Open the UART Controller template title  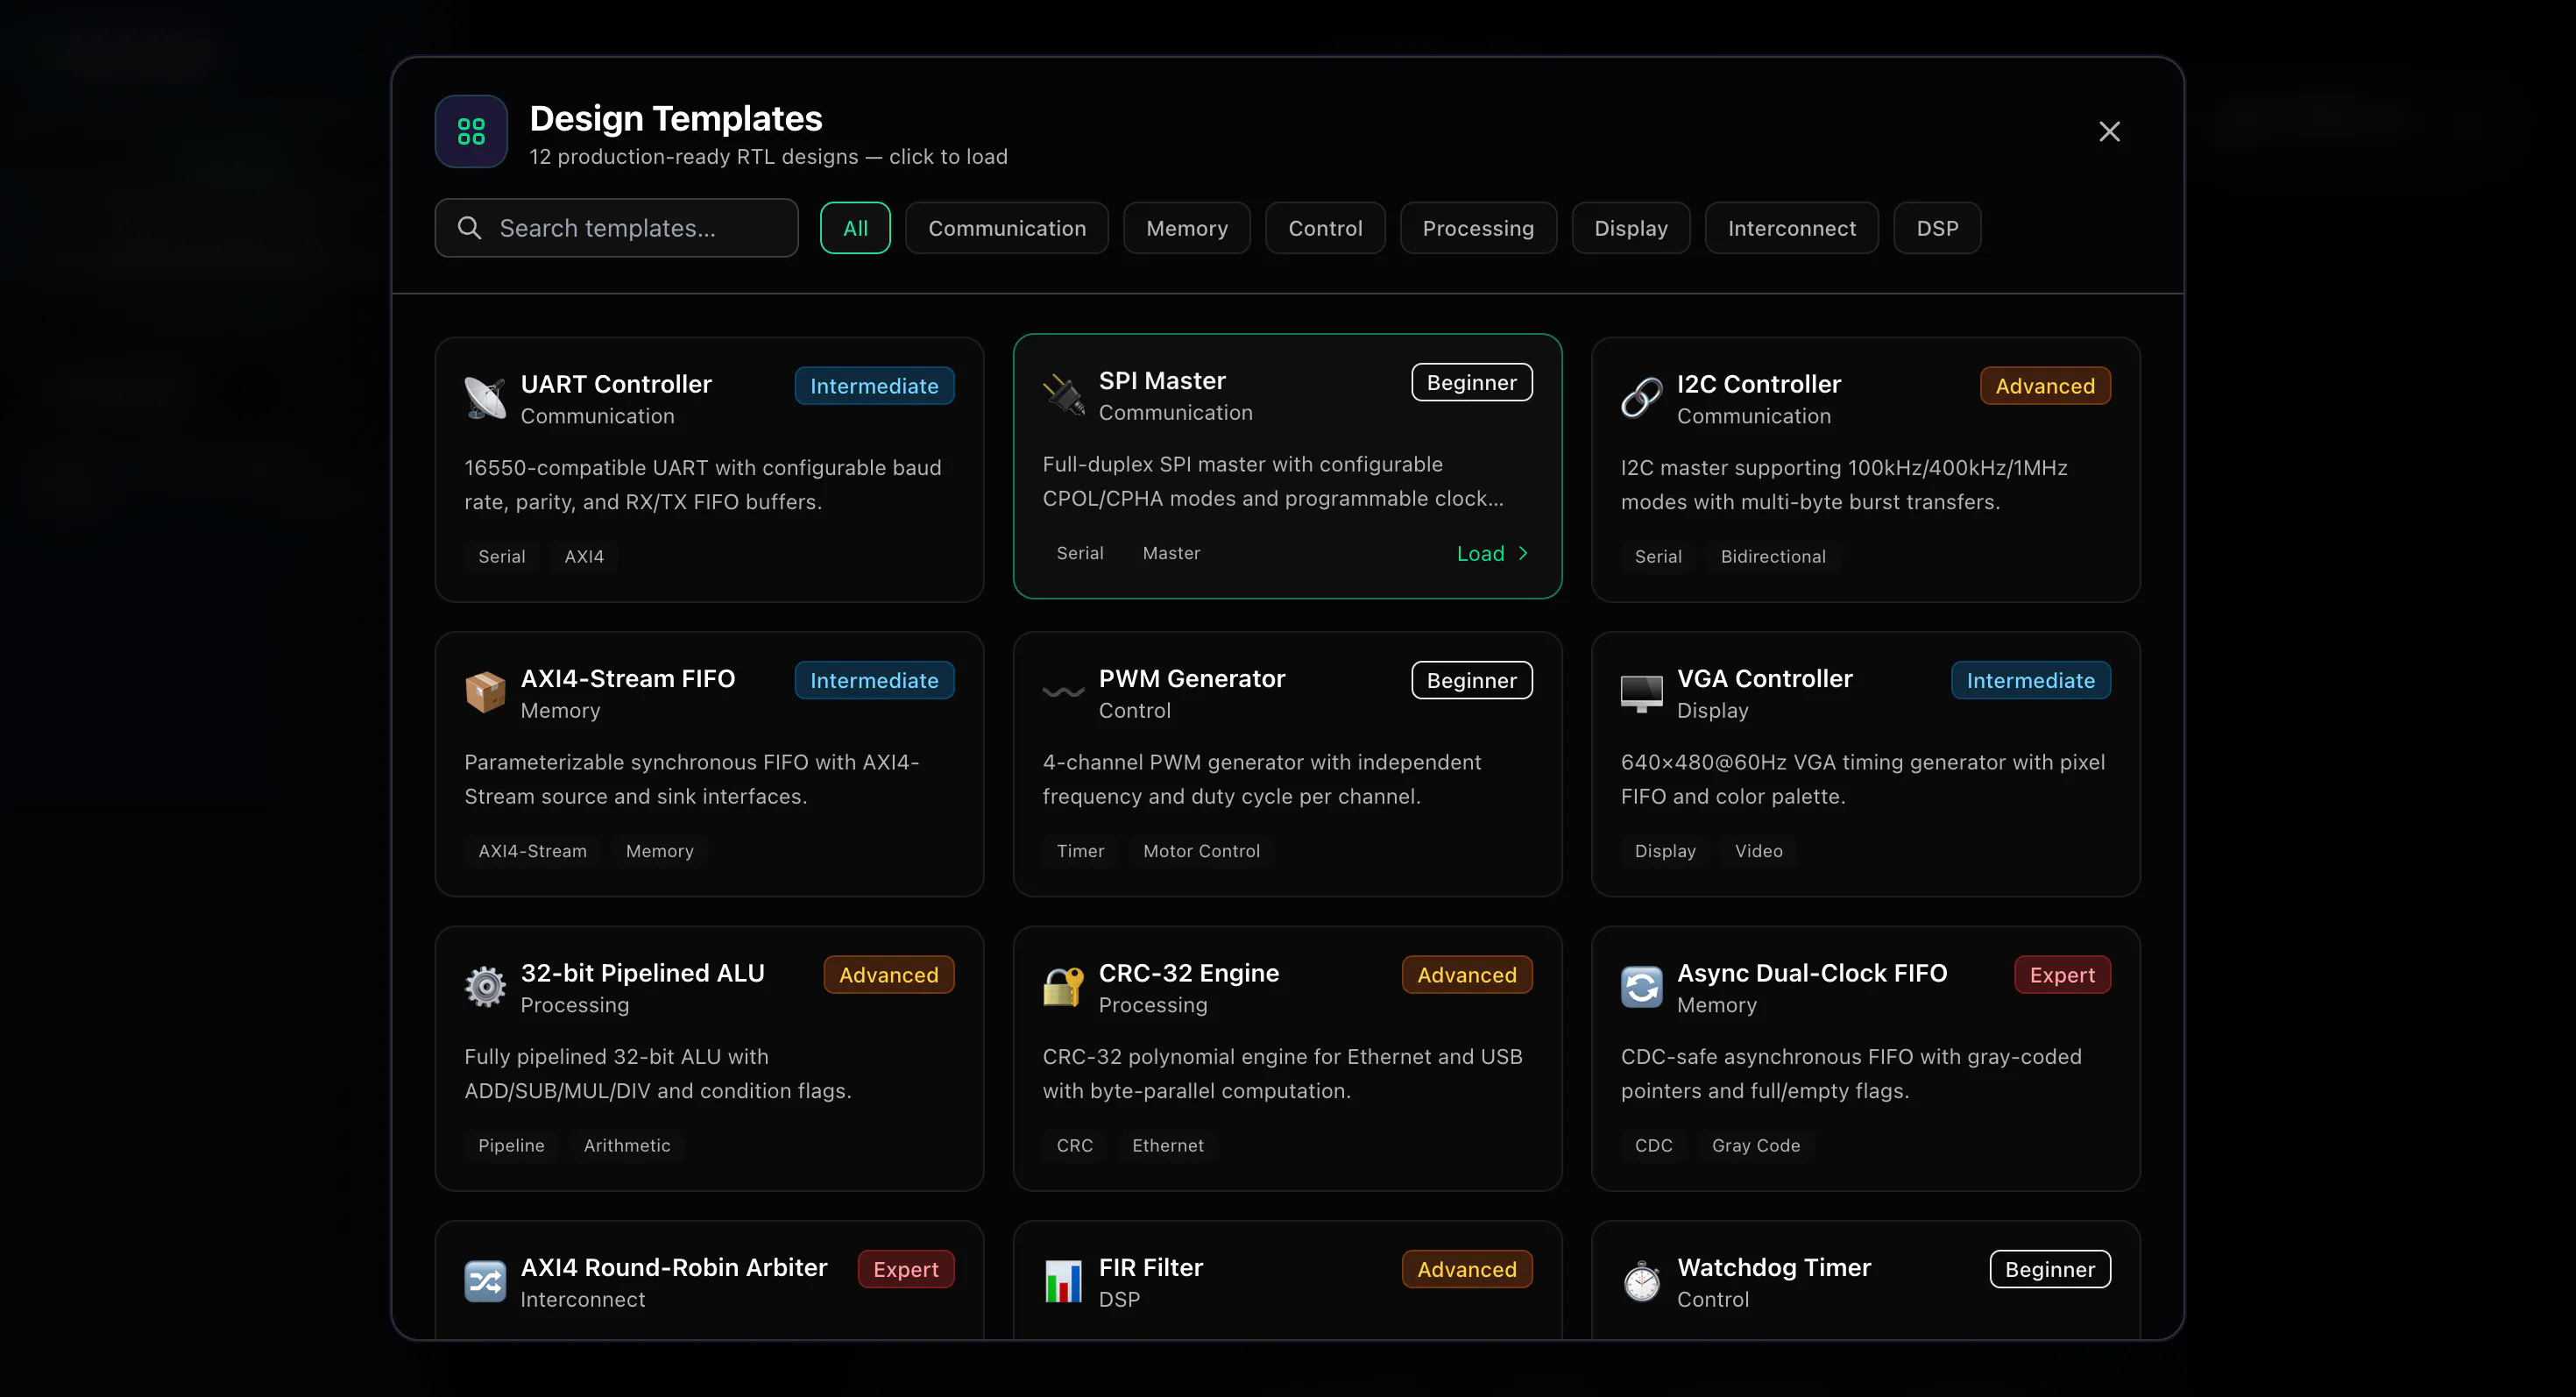[616, 384]
